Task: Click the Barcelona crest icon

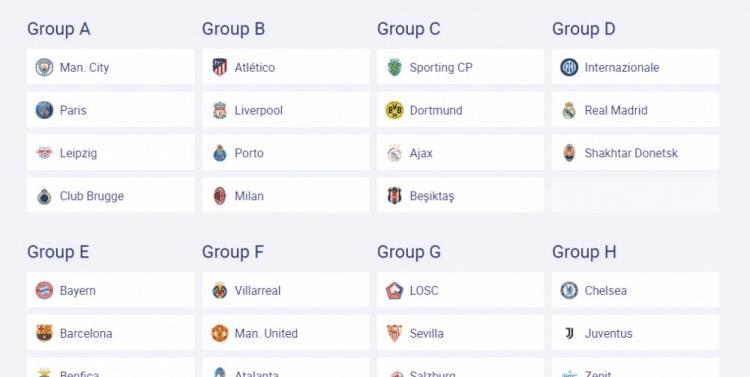Action: point(44,333)
